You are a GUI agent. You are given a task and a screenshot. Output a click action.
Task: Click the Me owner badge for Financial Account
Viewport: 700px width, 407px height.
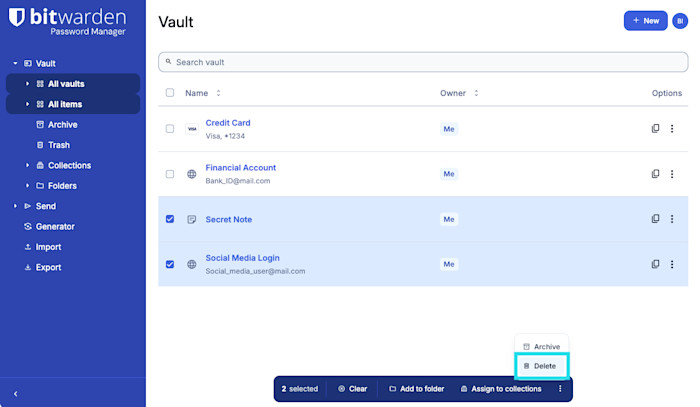449,174
